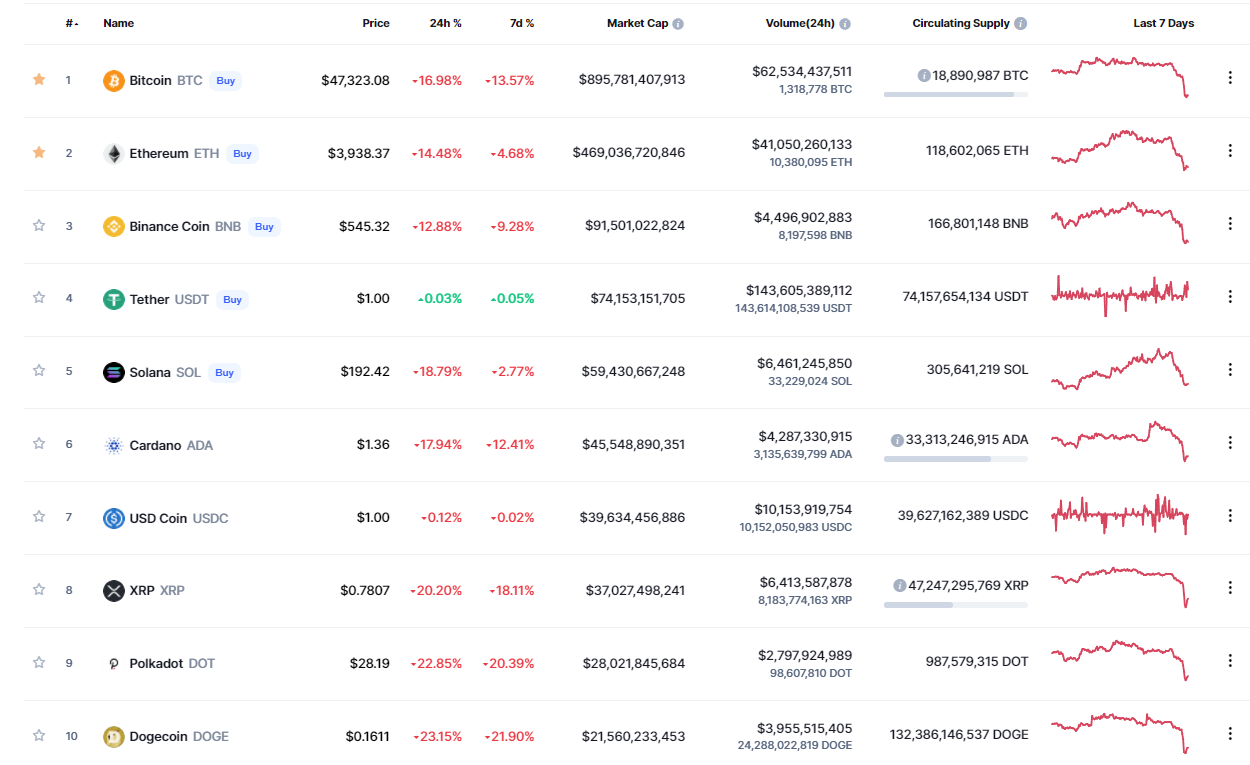This screenshot has width=1250, height=765.
Task: Unstar Bitcoin from the watchlist
Action: point(39,79)
